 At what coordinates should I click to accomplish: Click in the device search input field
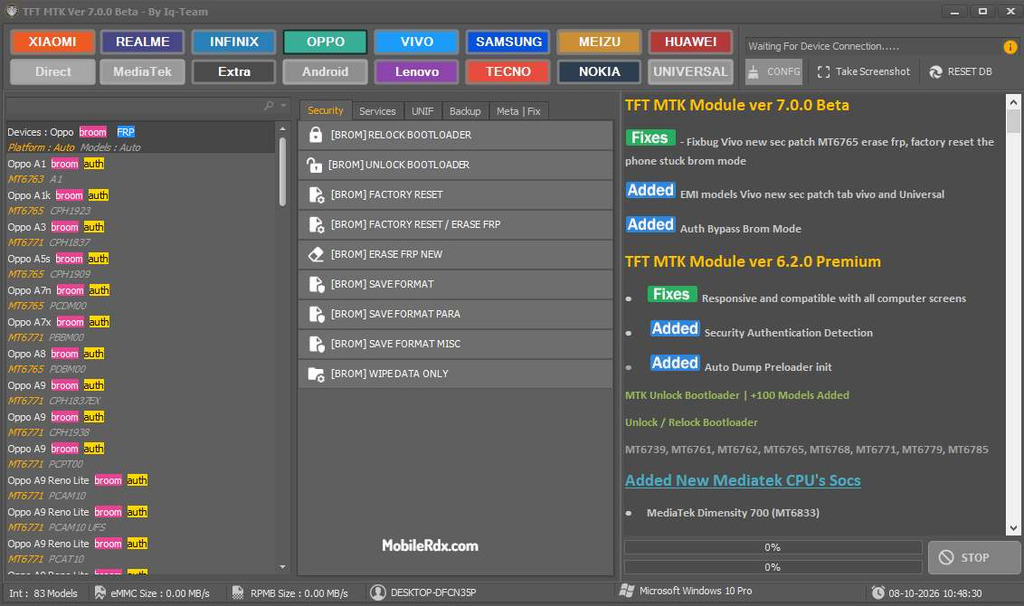(134, 105)
